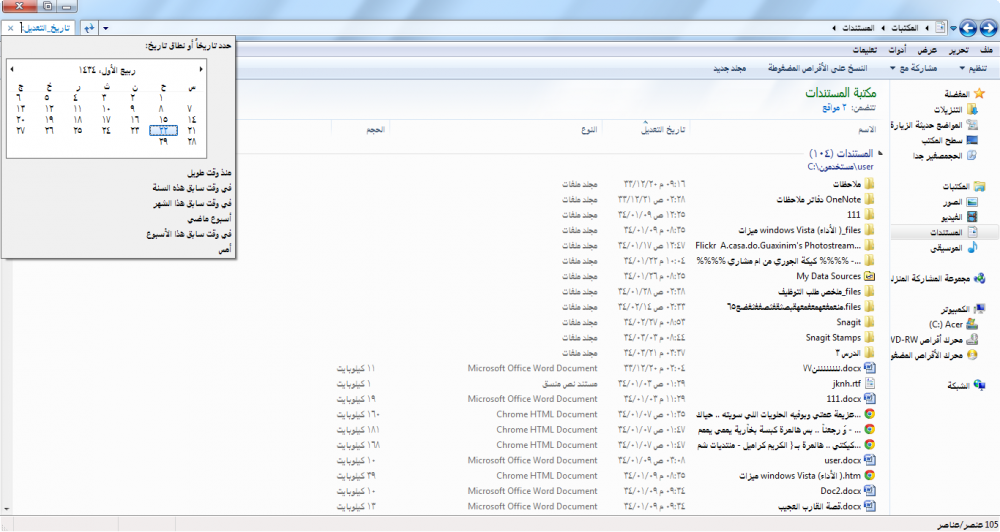
Task: Open the File (ملف) menu
Action: tap(986, 50)
